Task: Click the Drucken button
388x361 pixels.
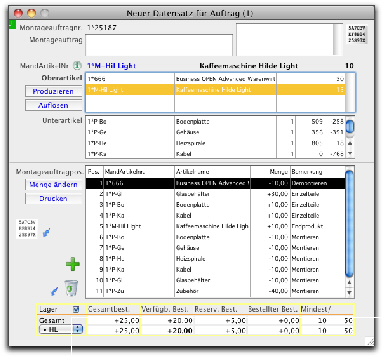Action: [53, 198]
